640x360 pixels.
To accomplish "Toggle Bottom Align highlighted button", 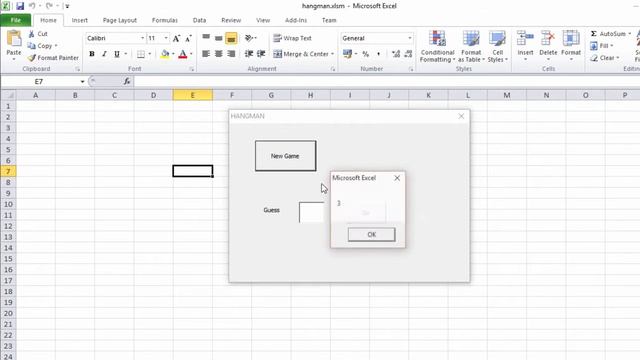I will click(x=231, y=38).
